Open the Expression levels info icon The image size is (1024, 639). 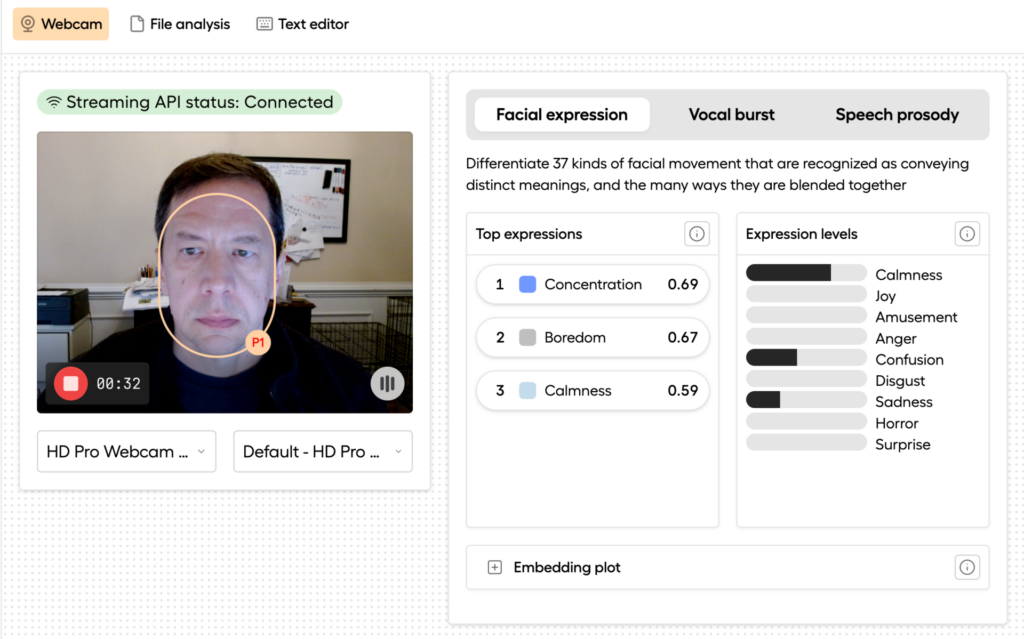967,234
